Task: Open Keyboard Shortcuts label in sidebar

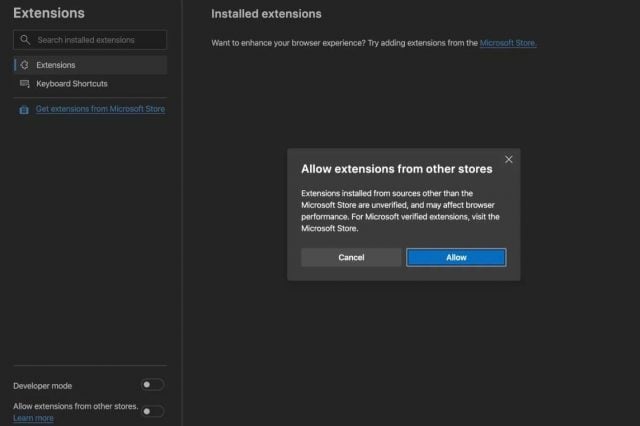Action: click(71, 84)
